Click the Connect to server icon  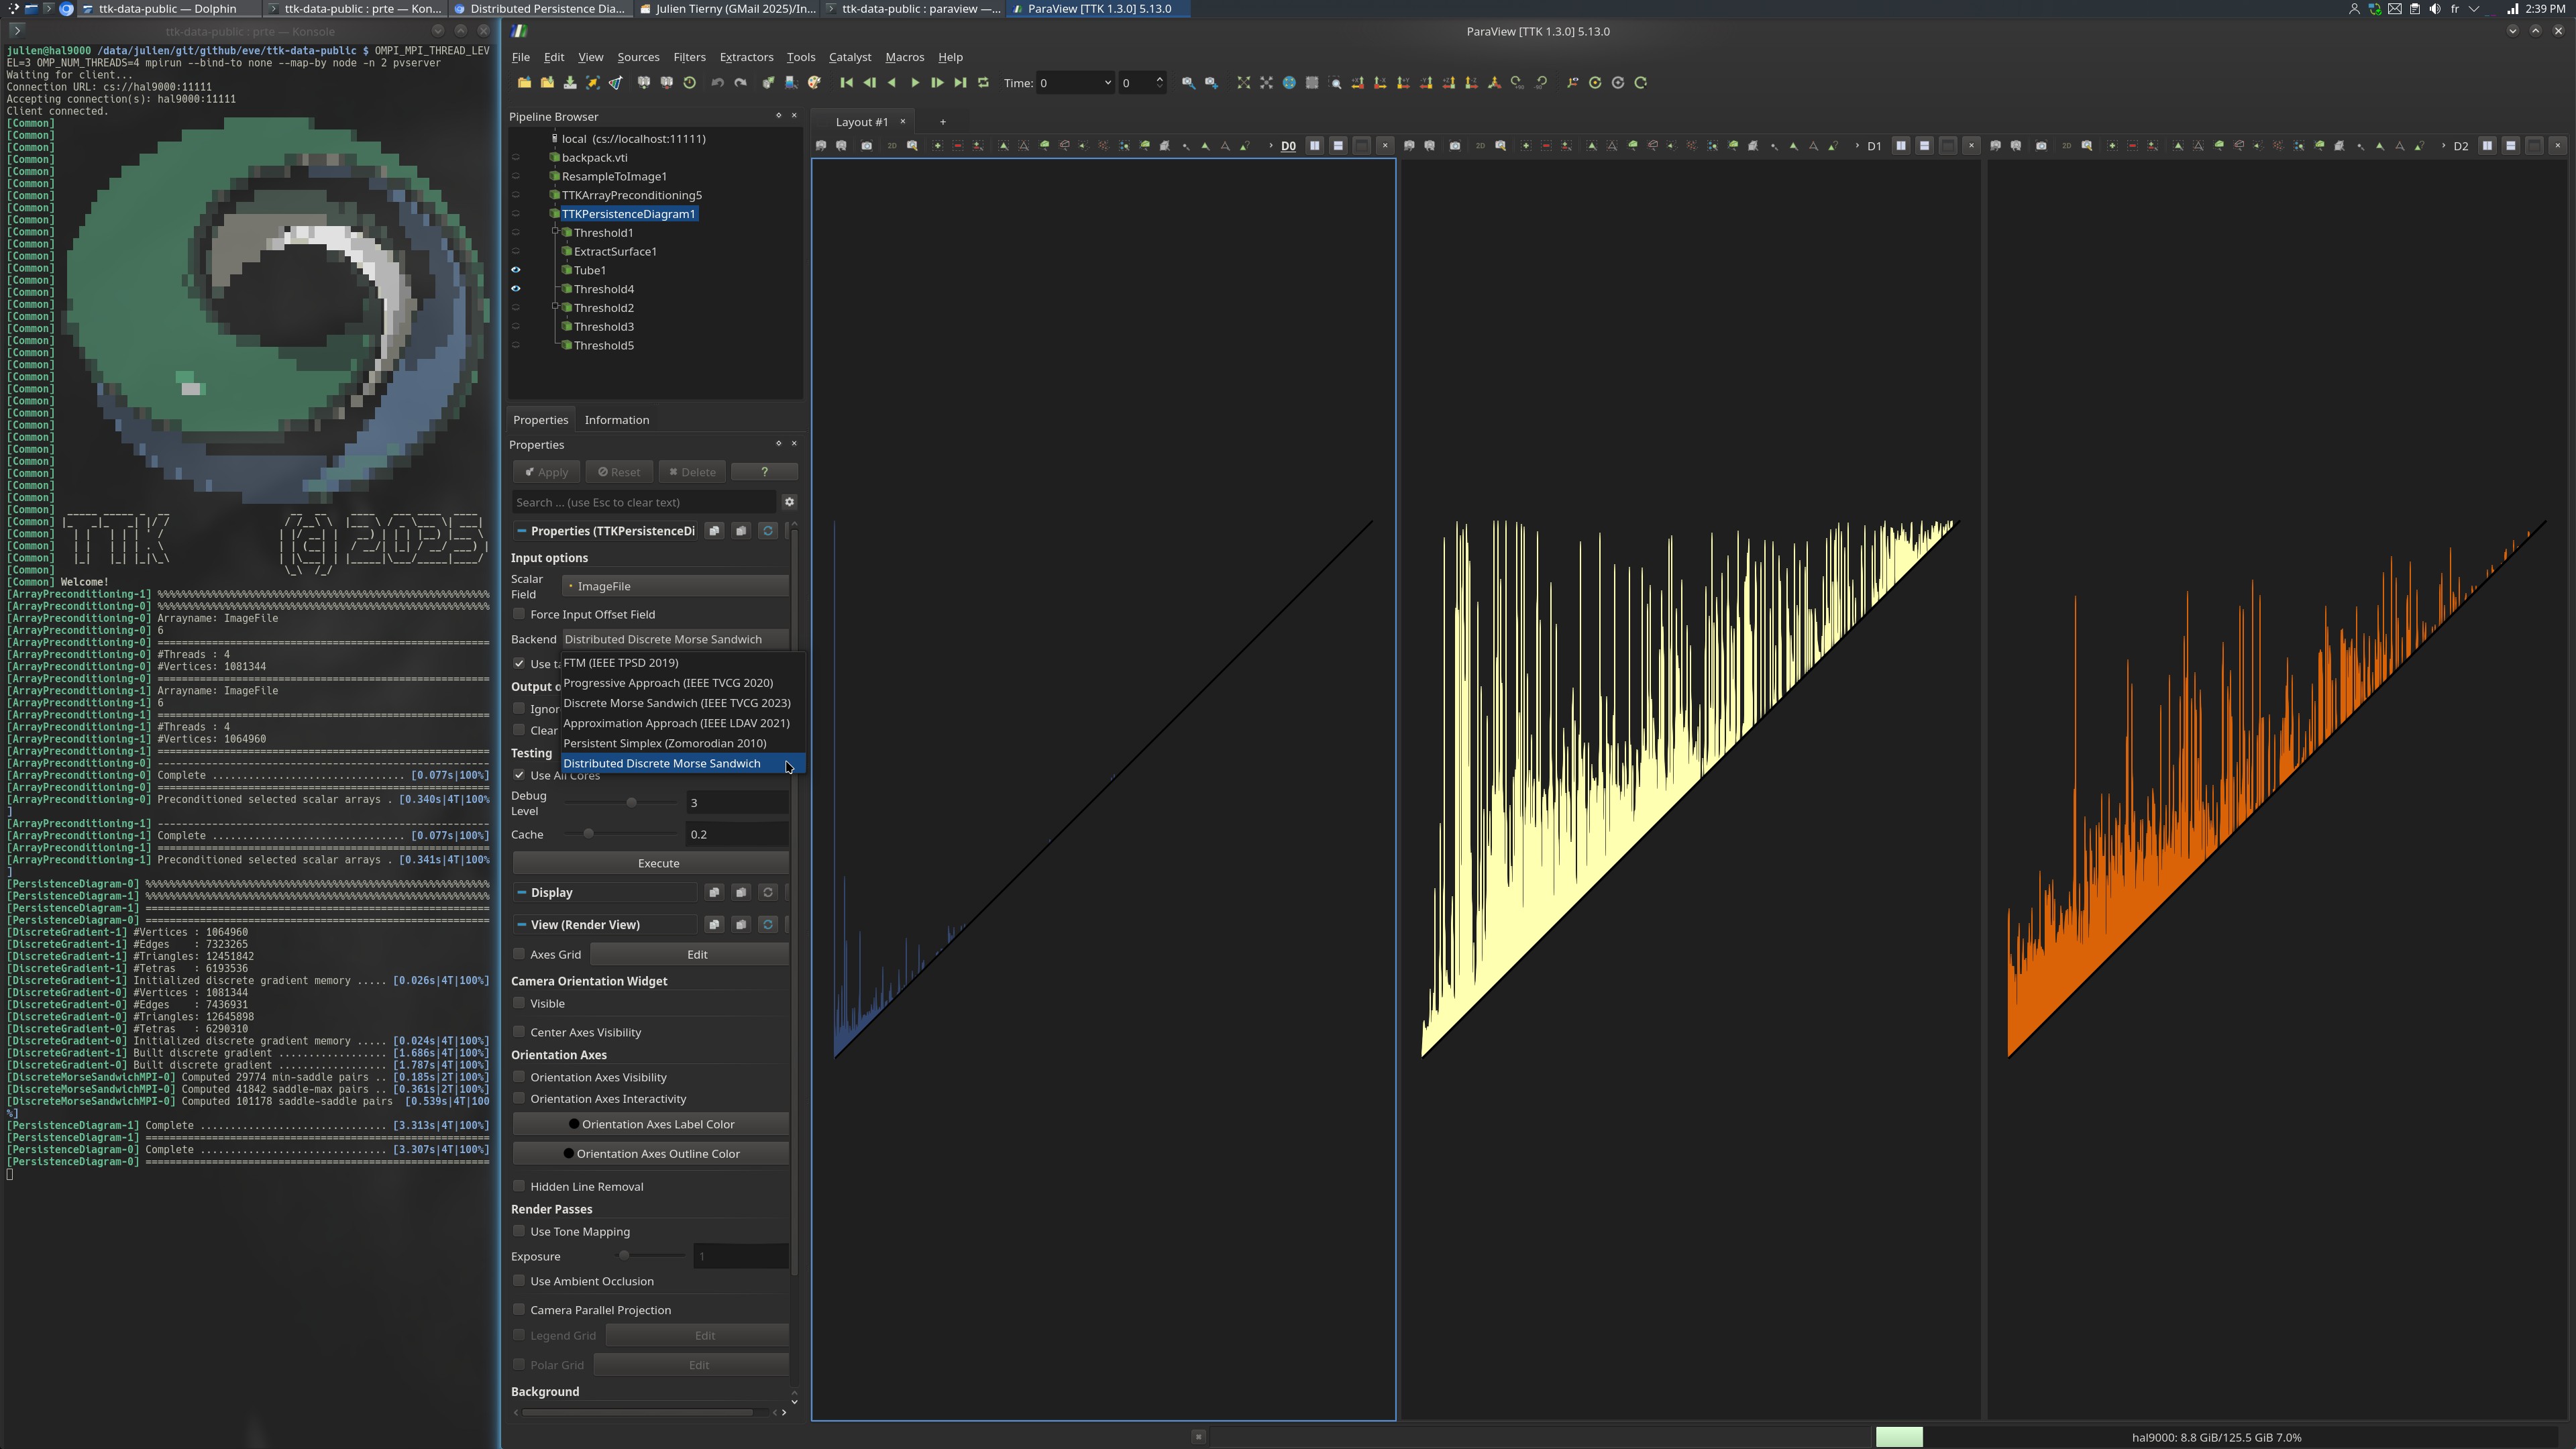click(644, 83)
